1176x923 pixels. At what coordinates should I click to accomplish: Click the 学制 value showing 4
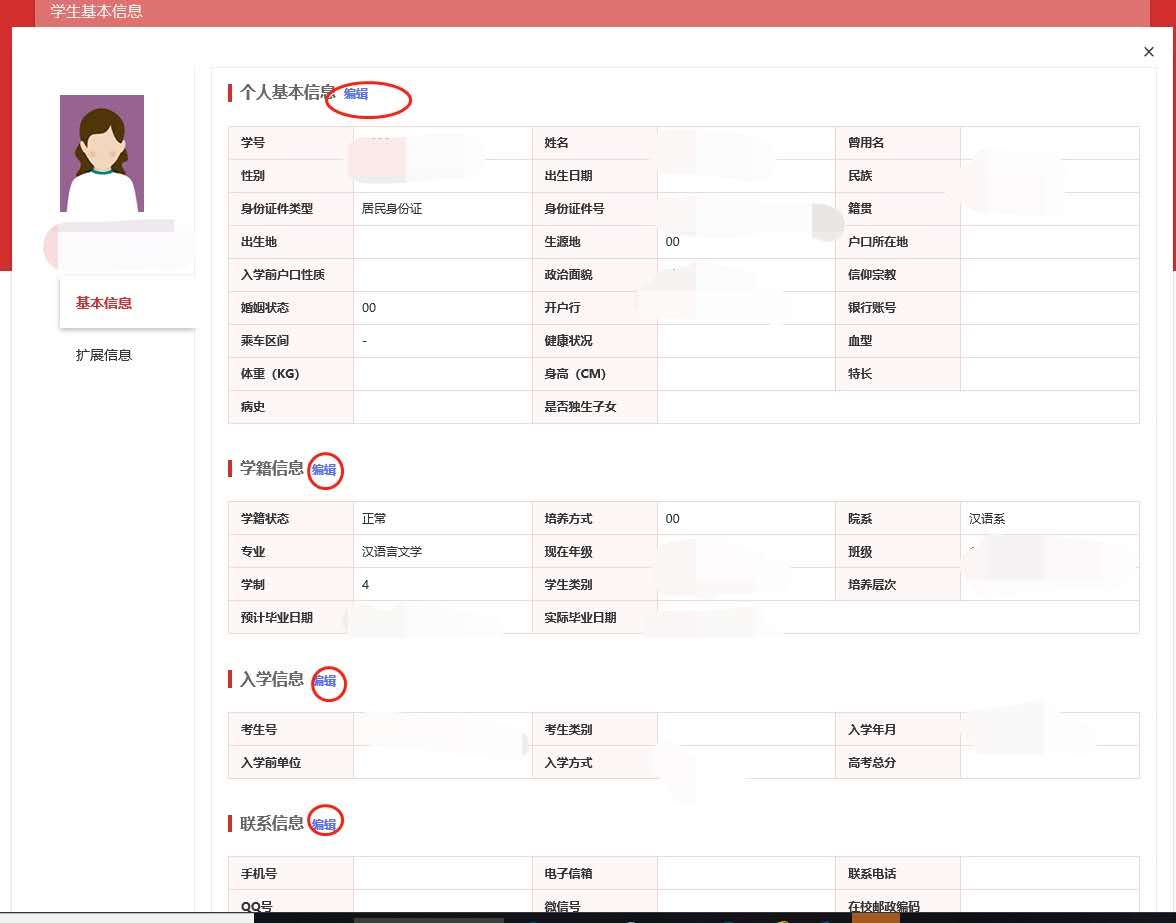click(x=366, y=585)
